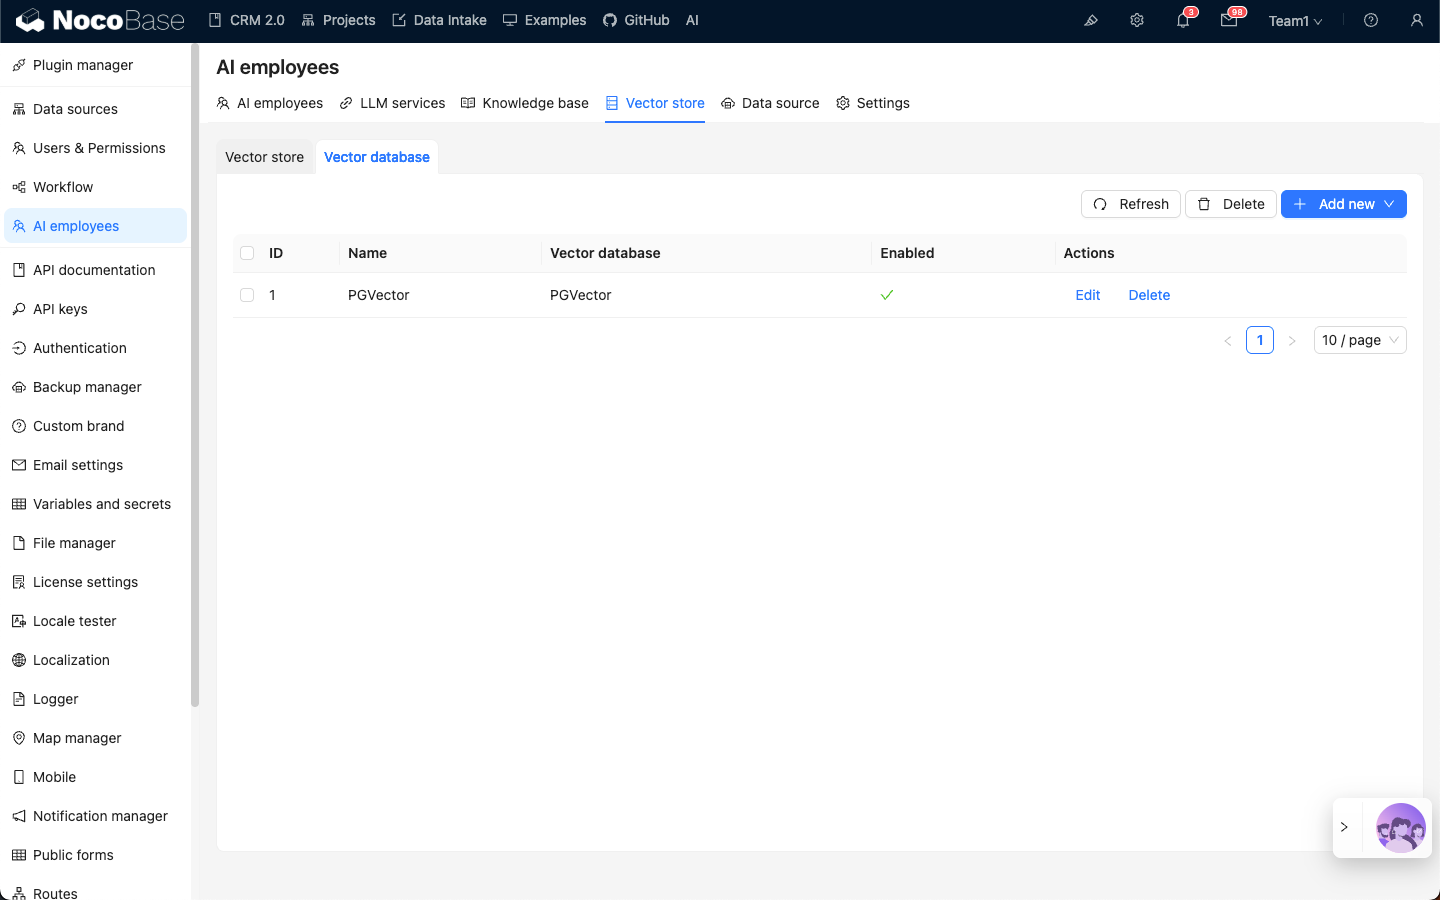Image resolution: width=1440 pixels, height=900 pixels.
Task: Switch to the Knowledge base tab
Action: [x=525, y=103]
